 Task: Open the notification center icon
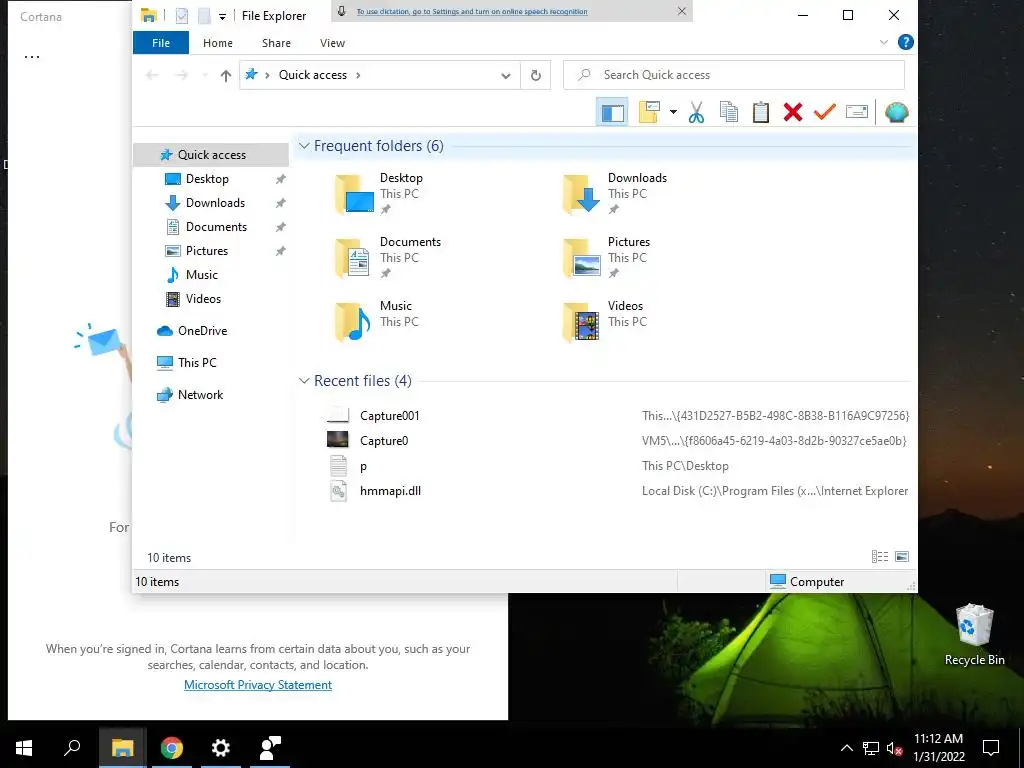(x=991, y=748)
